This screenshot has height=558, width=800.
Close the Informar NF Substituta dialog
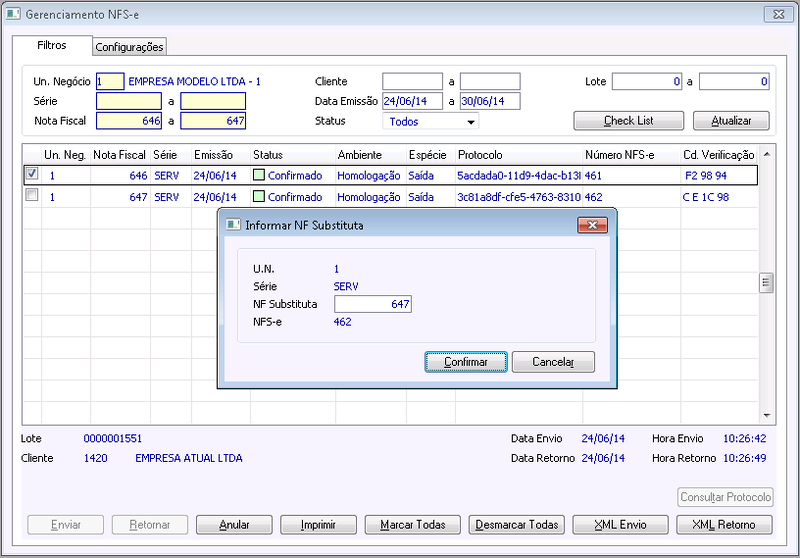click(592, 225)
